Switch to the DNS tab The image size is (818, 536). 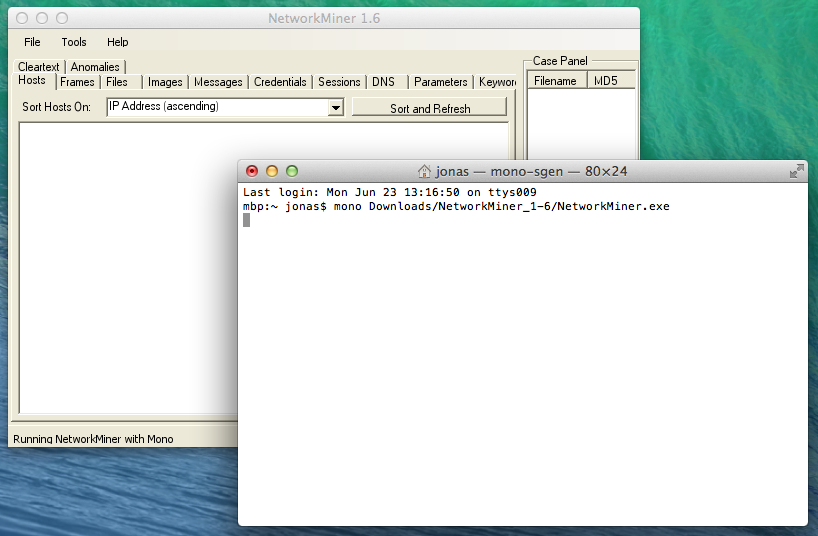point(383,82)
